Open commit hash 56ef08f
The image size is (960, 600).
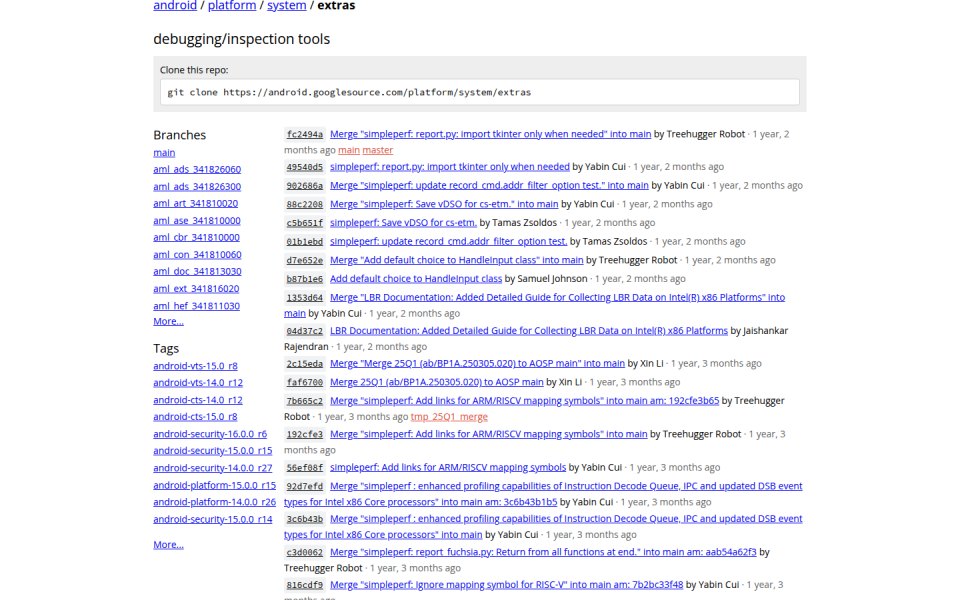point(304,467)
